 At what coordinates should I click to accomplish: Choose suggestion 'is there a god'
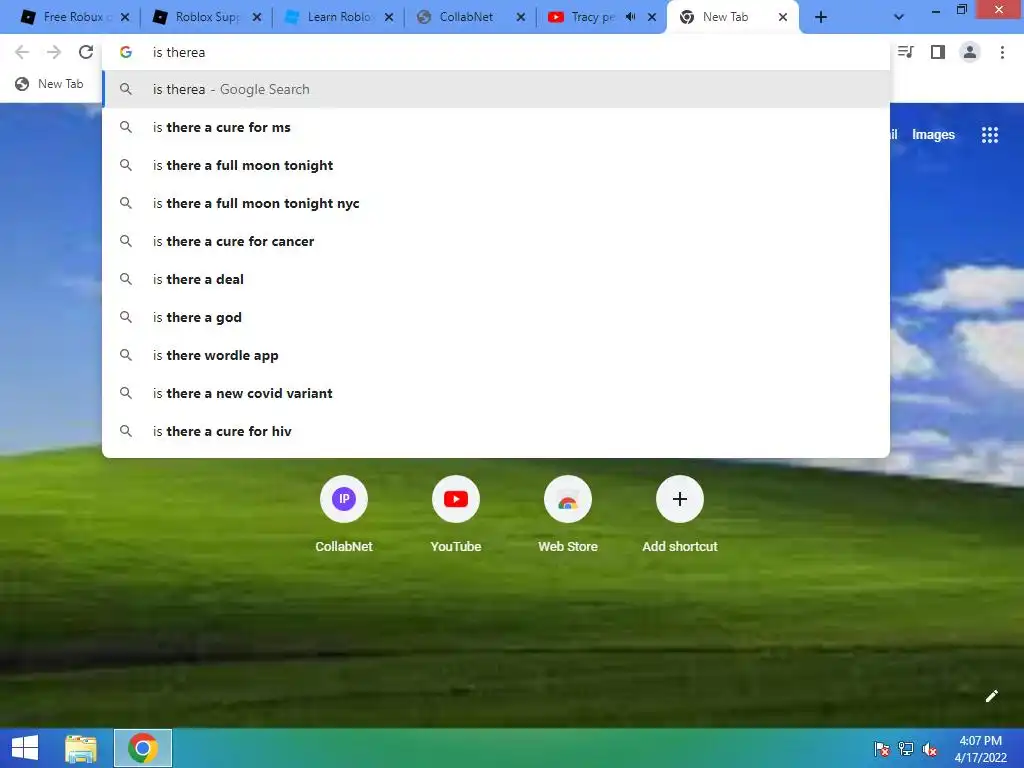[496, 317]
